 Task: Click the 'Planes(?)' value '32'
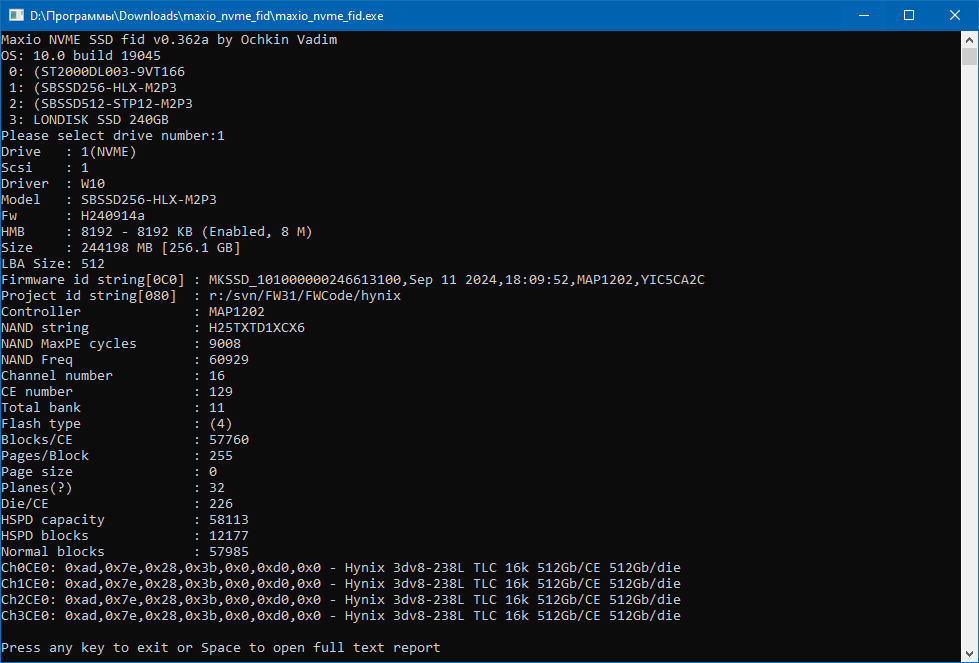(x=217, y=488)
